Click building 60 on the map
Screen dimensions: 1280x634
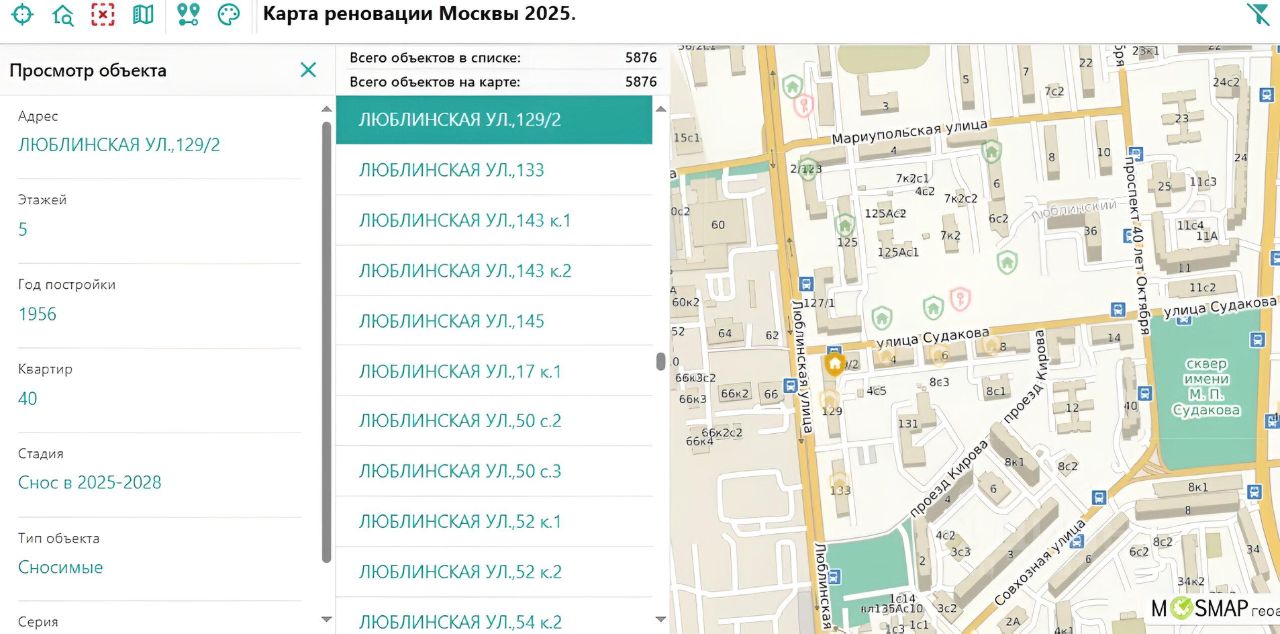click(x=718, y=223)
